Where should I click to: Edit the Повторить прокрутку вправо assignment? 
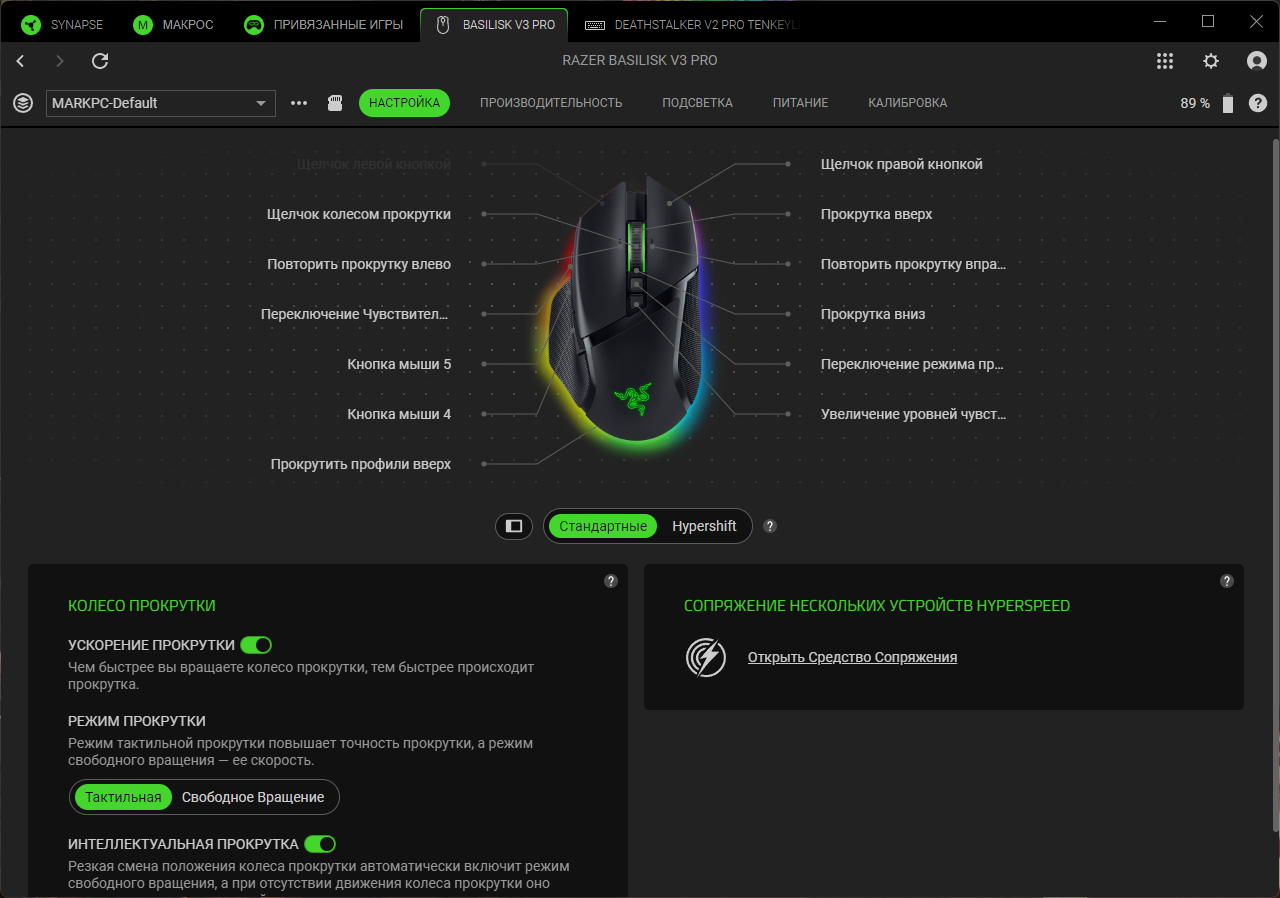(x=914, y=264)
